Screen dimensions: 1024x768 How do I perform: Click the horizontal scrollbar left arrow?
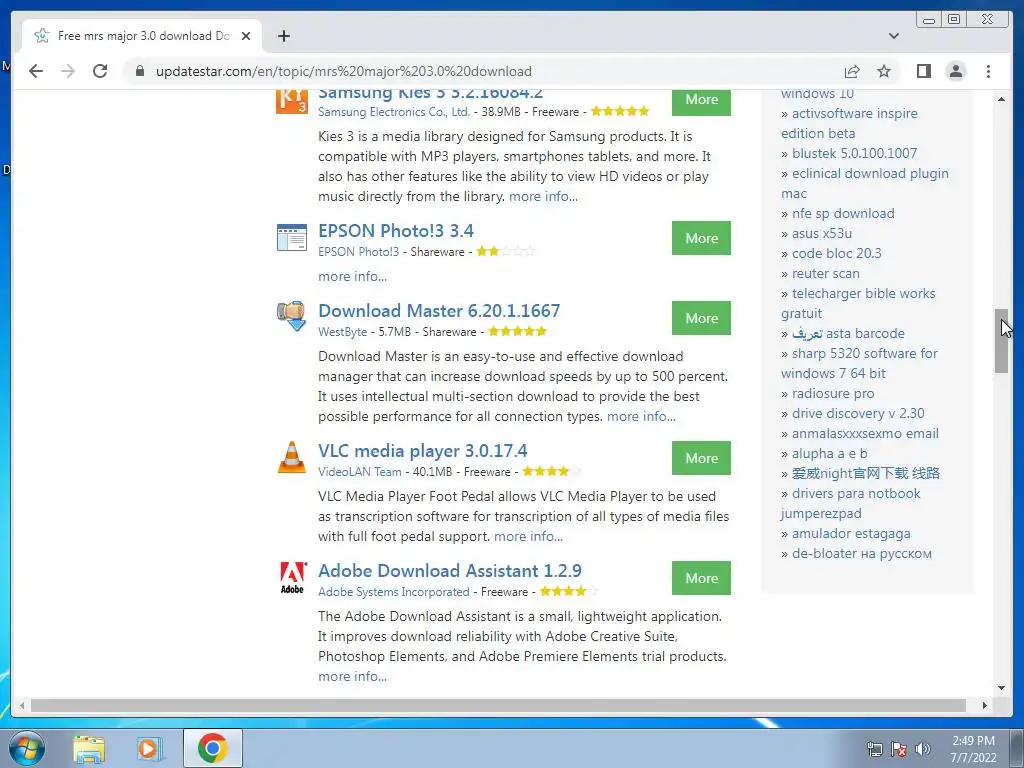click(22, 705)
